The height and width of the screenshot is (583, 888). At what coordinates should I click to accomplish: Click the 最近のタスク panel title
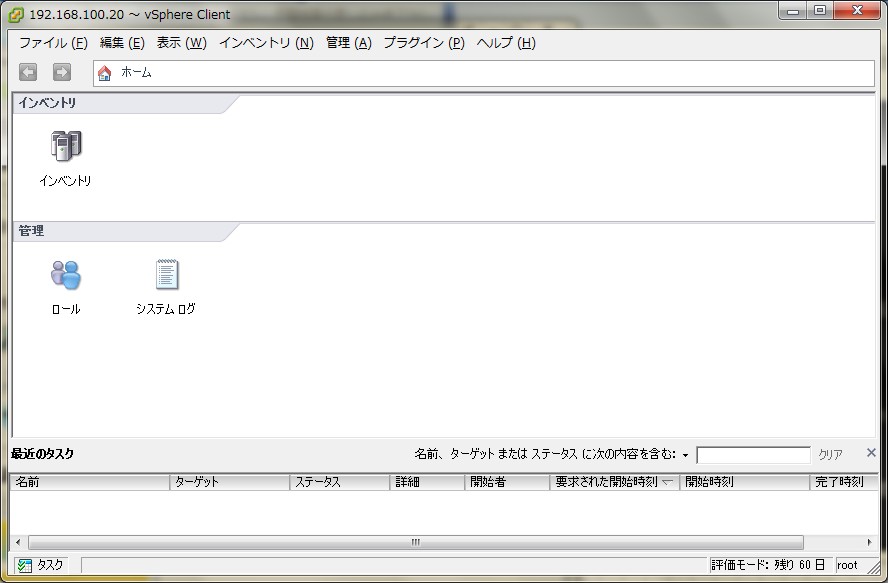coord(42,454)
